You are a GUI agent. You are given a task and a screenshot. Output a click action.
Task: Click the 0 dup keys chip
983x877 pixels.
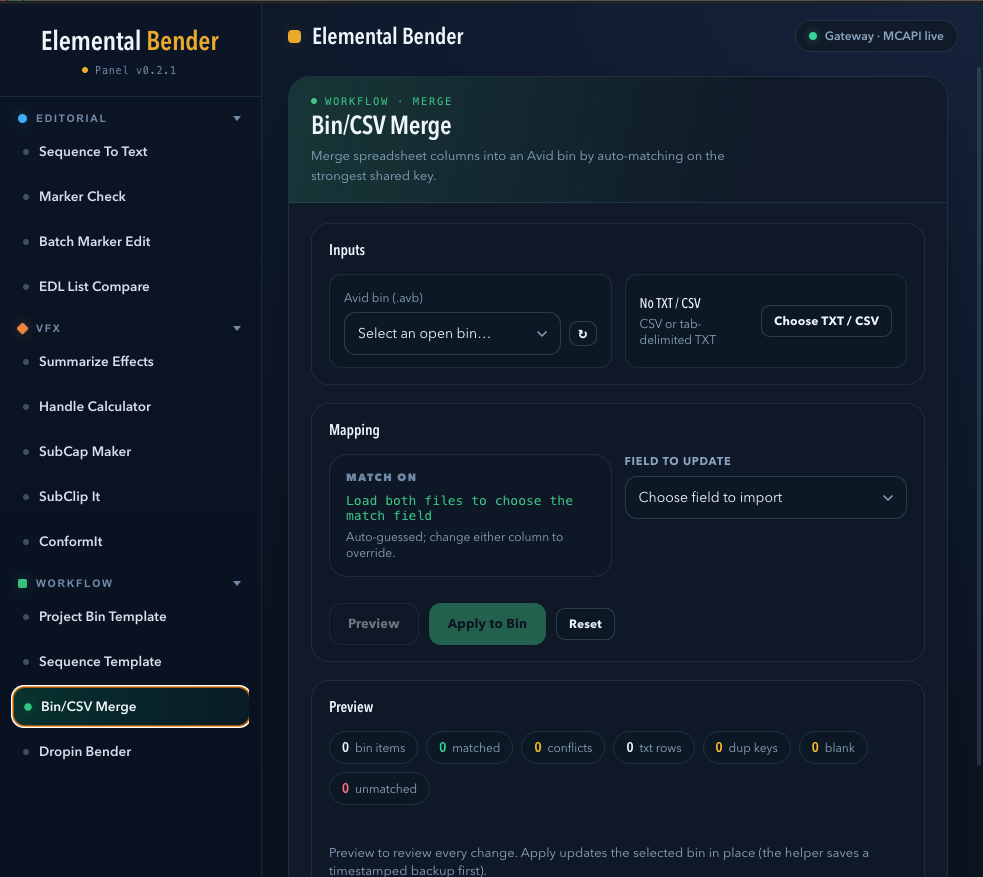click(x=747, y=748)
